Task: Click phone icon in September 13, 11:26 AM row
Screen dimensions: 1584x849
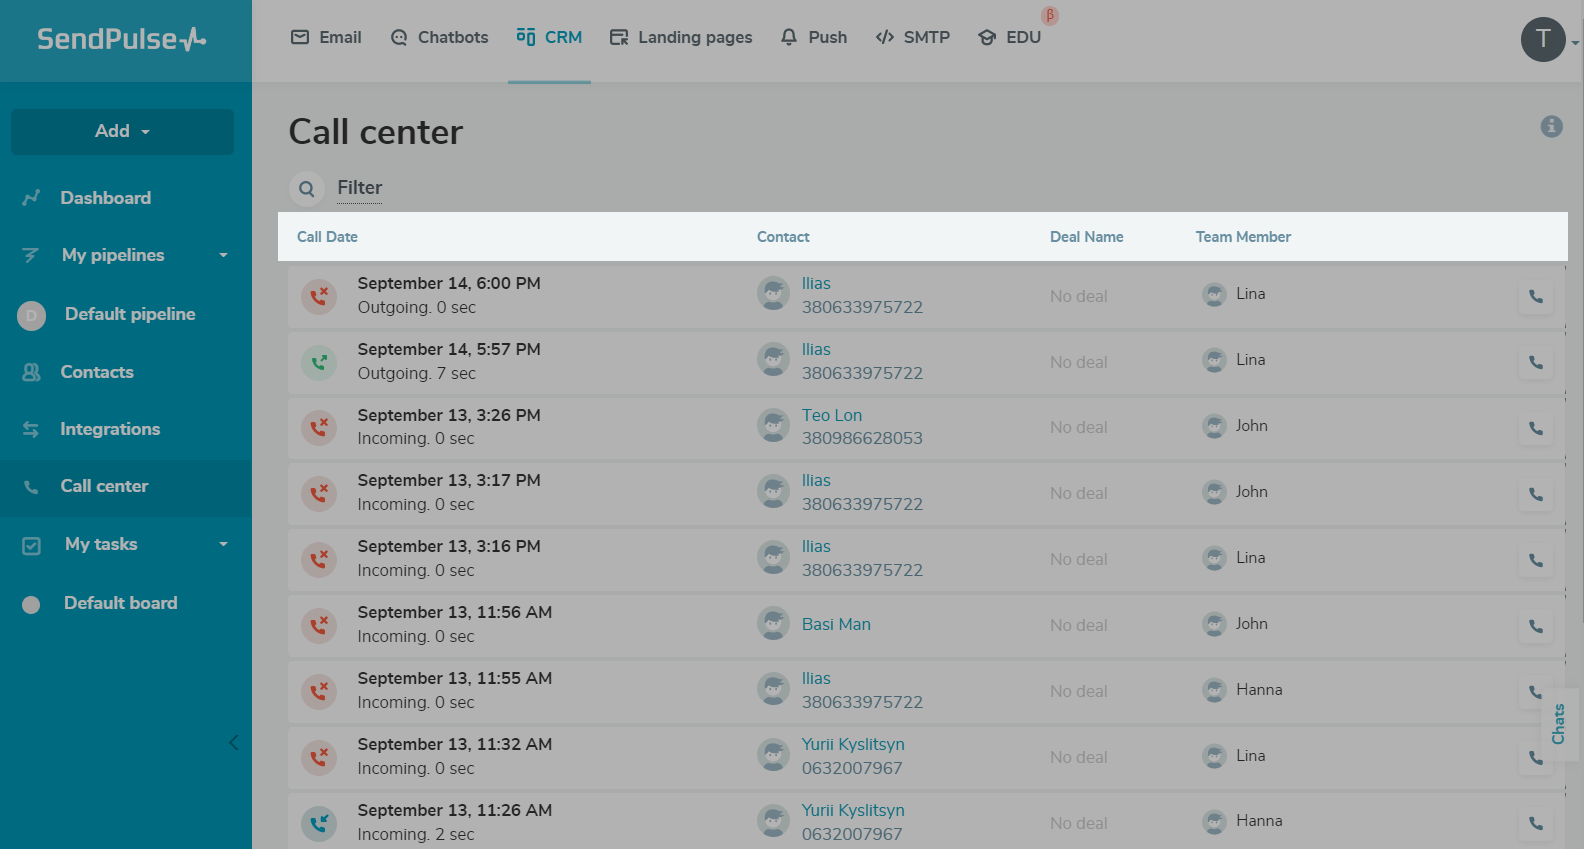Action: (x=1536, y=824)
